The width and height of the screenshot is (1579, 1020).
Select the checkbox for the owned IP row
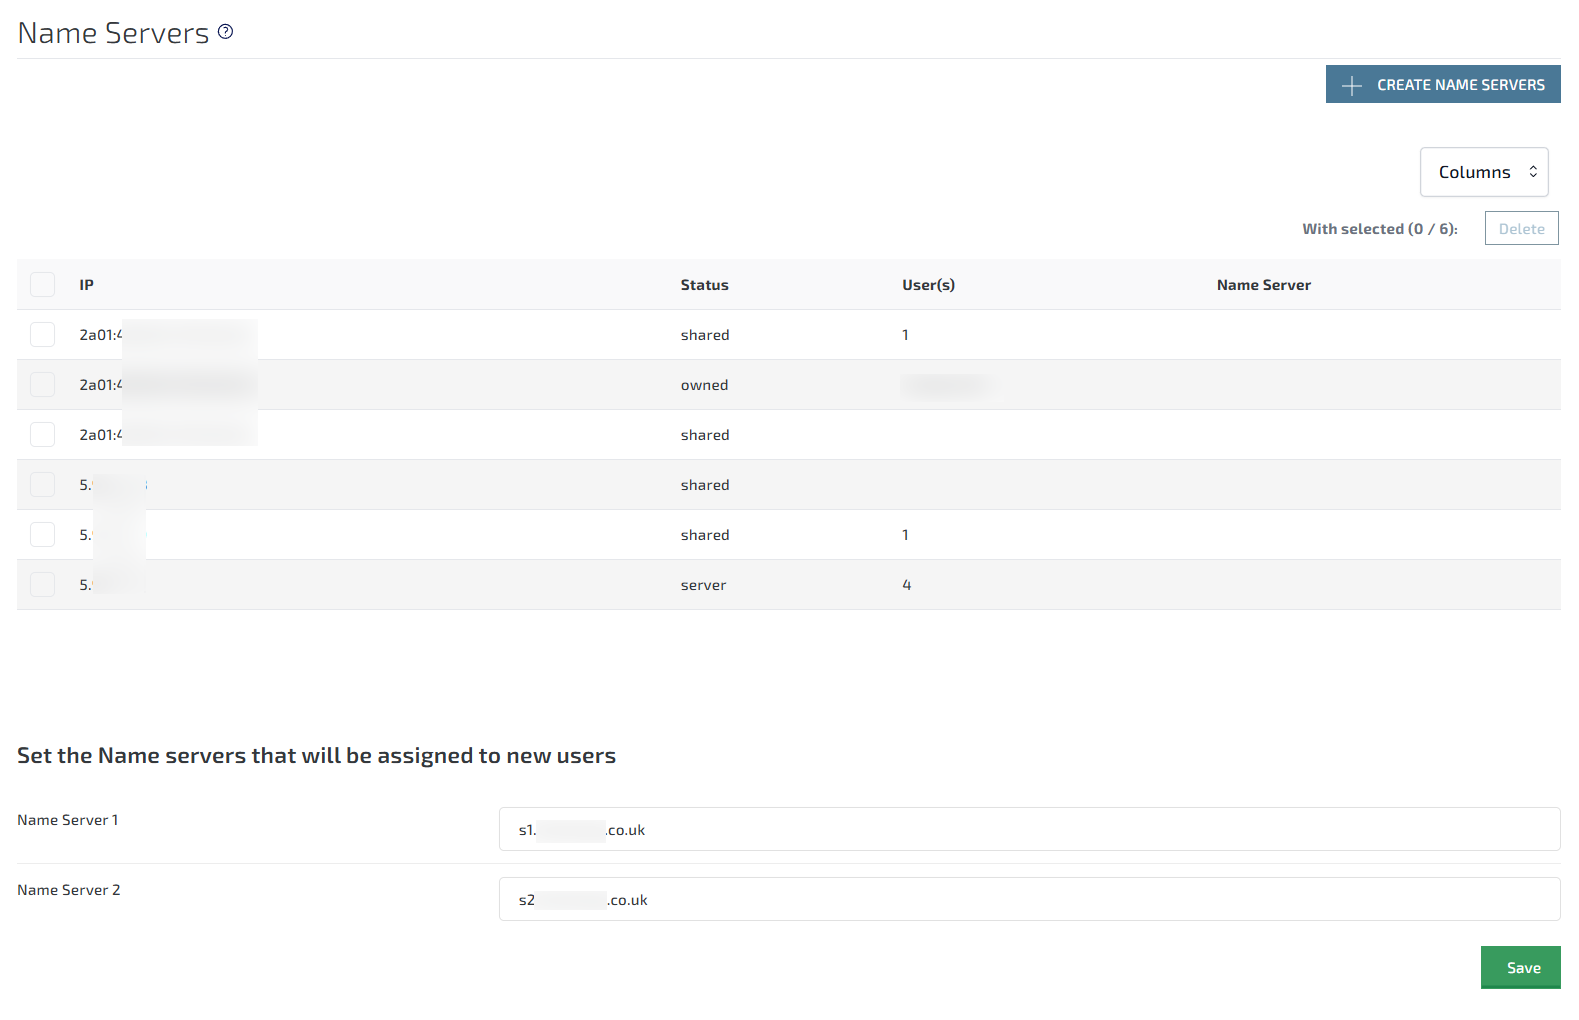point(42,385)
